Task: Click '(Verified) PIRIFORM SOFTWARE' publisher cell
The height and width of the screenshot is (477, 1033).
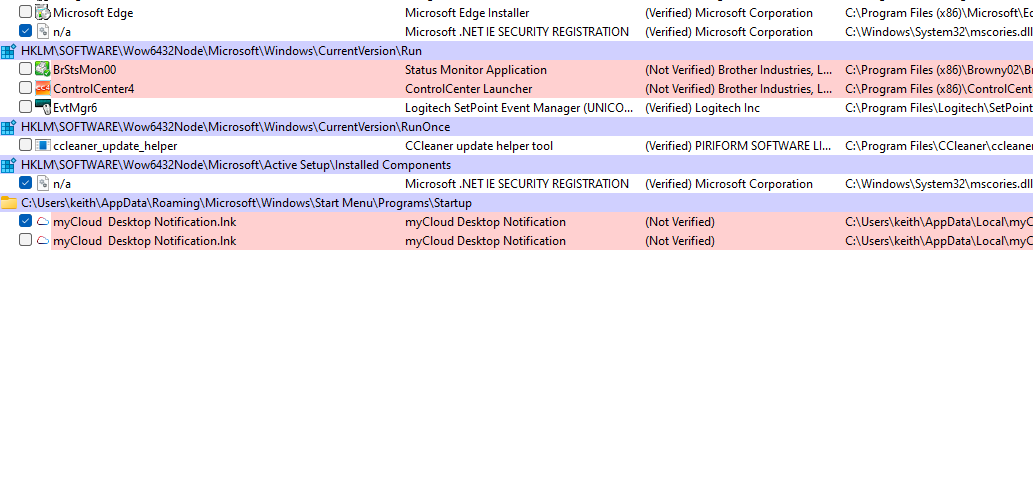Action: pyautogui.click(x=738, y=146)
